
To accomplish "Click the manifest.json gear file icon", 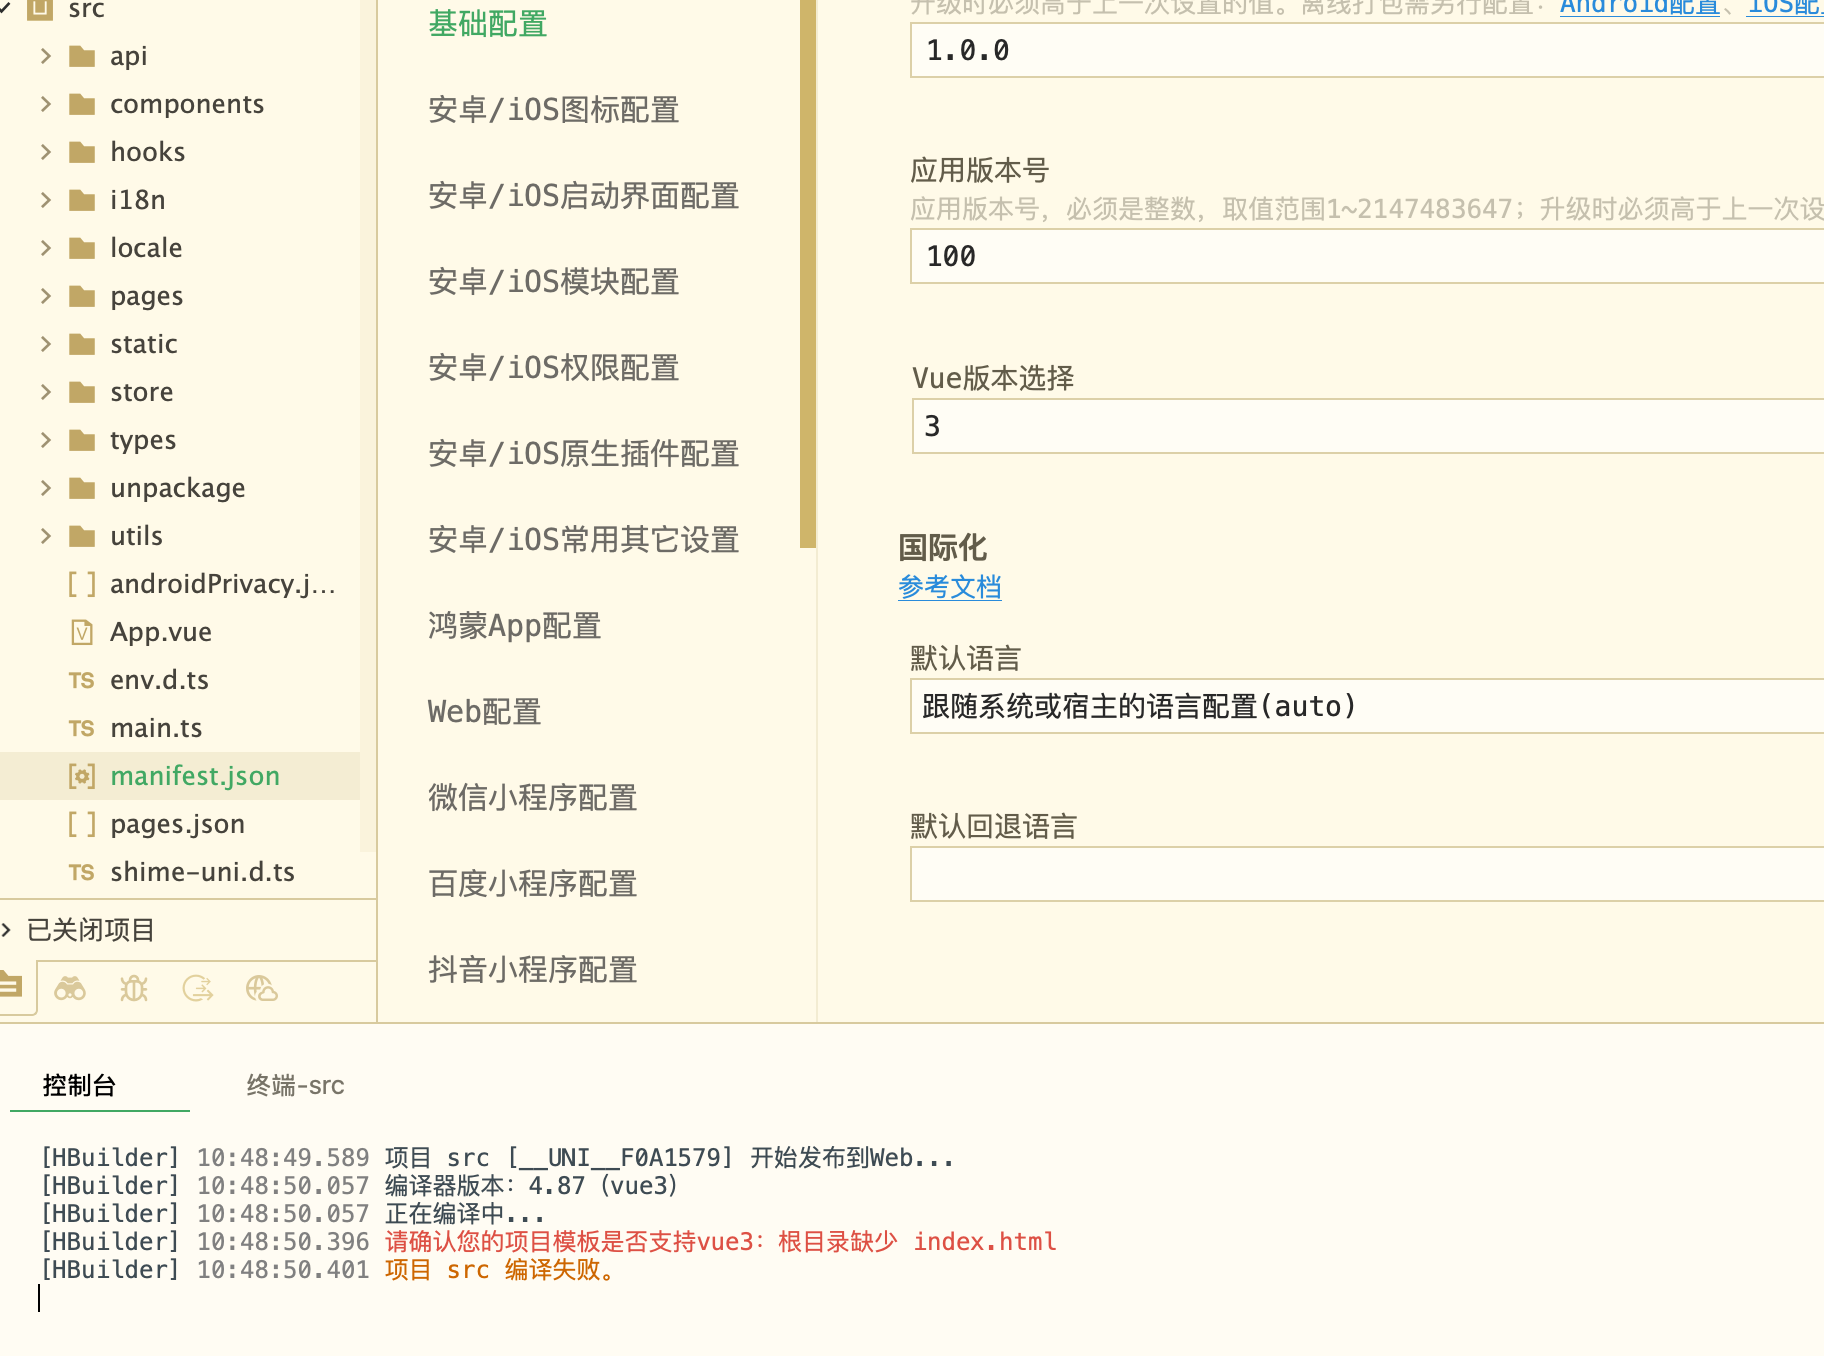I will click(82, 776).
